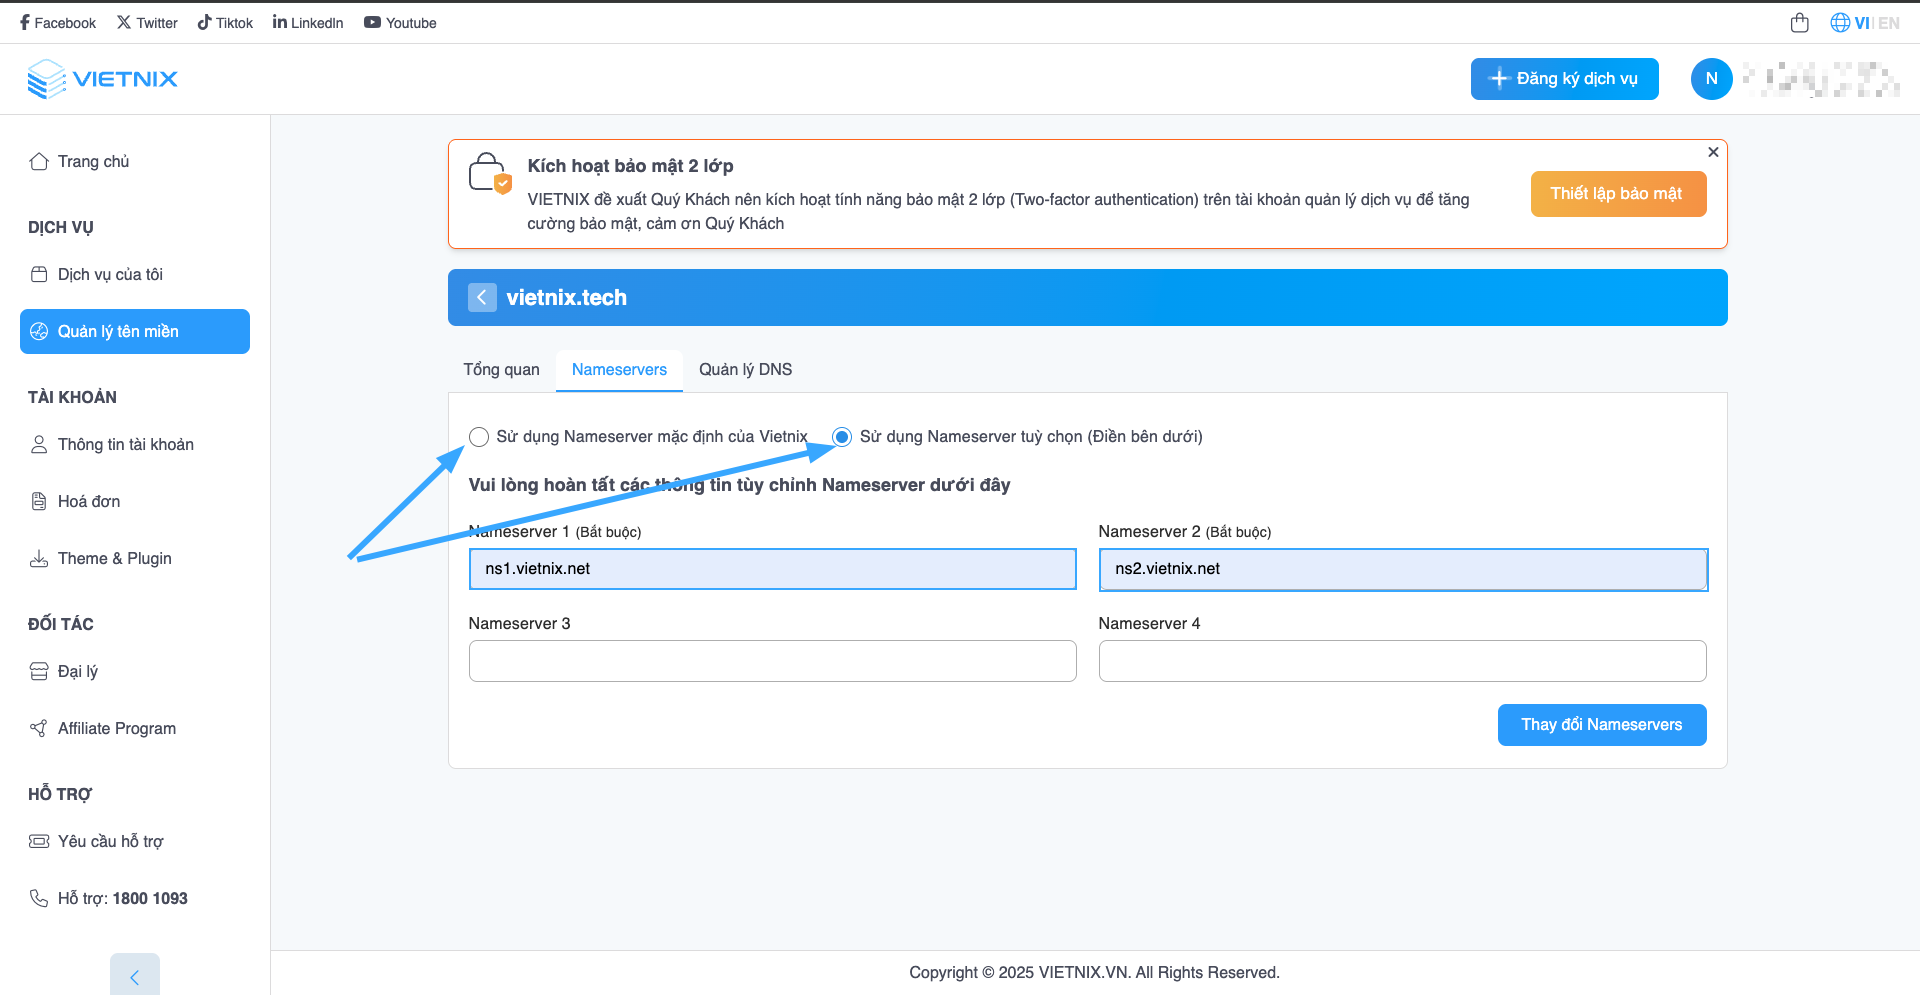Open Hoá đơn in the sidebar
The width and height of the screenshot is (1920, 995).
click(88, 501)
